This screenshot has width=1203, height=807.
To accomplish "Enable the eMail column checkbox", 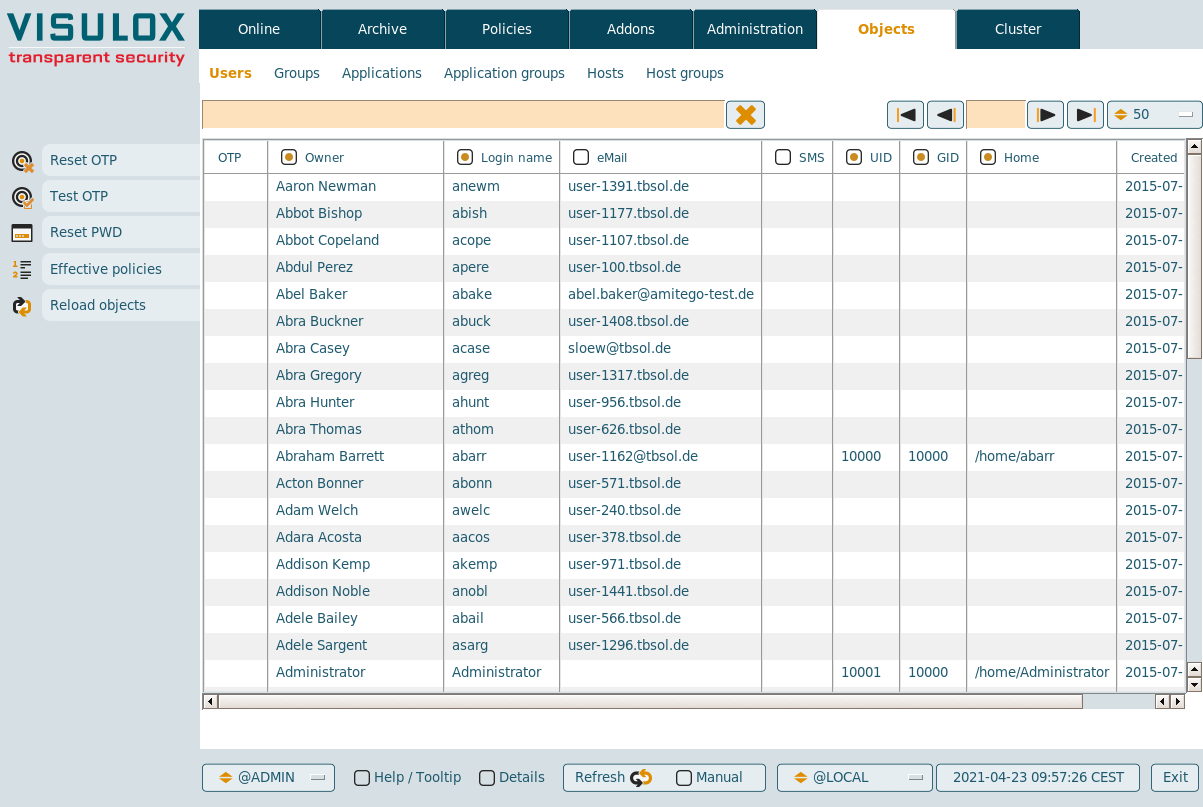I will [581, 157].
